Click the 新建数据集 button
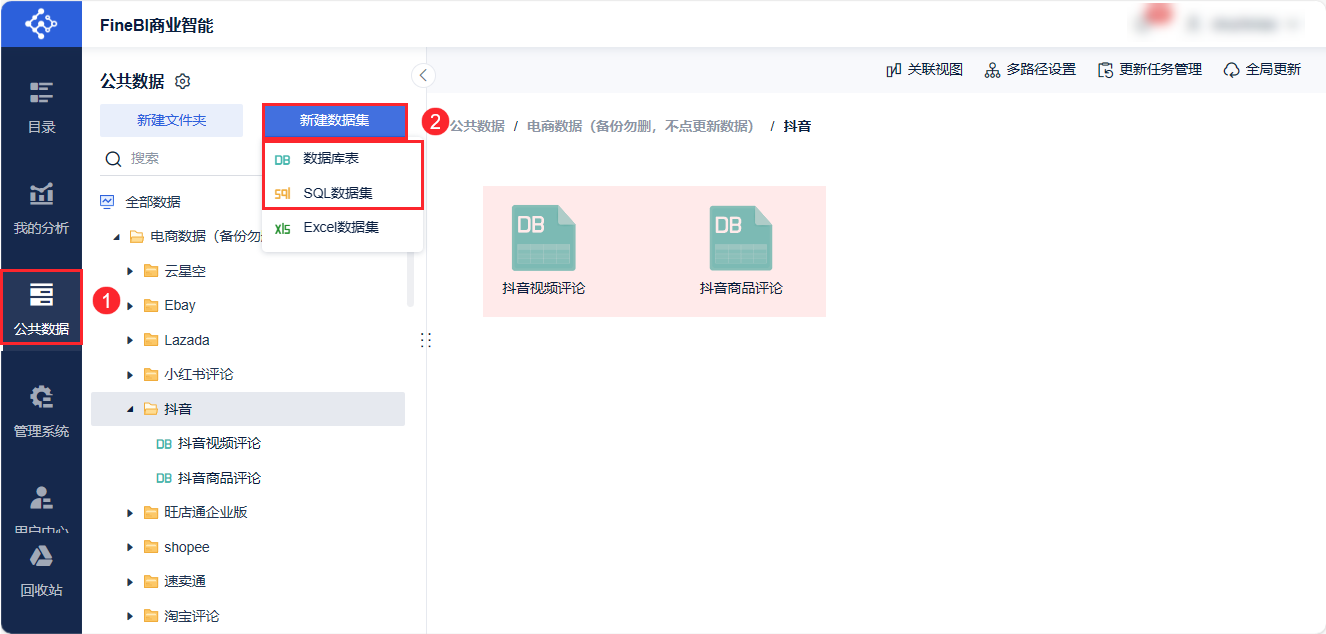 tap(335, 121)
